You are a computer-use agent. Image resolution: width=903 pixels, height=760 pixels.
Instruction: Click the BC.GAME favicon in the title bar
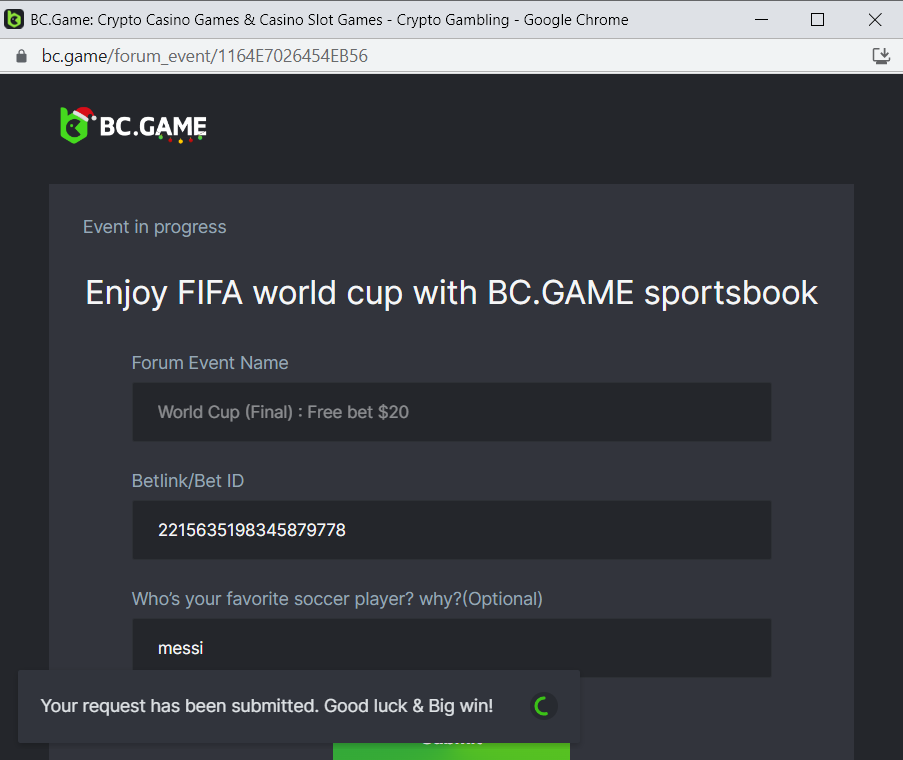click(15, 19)
